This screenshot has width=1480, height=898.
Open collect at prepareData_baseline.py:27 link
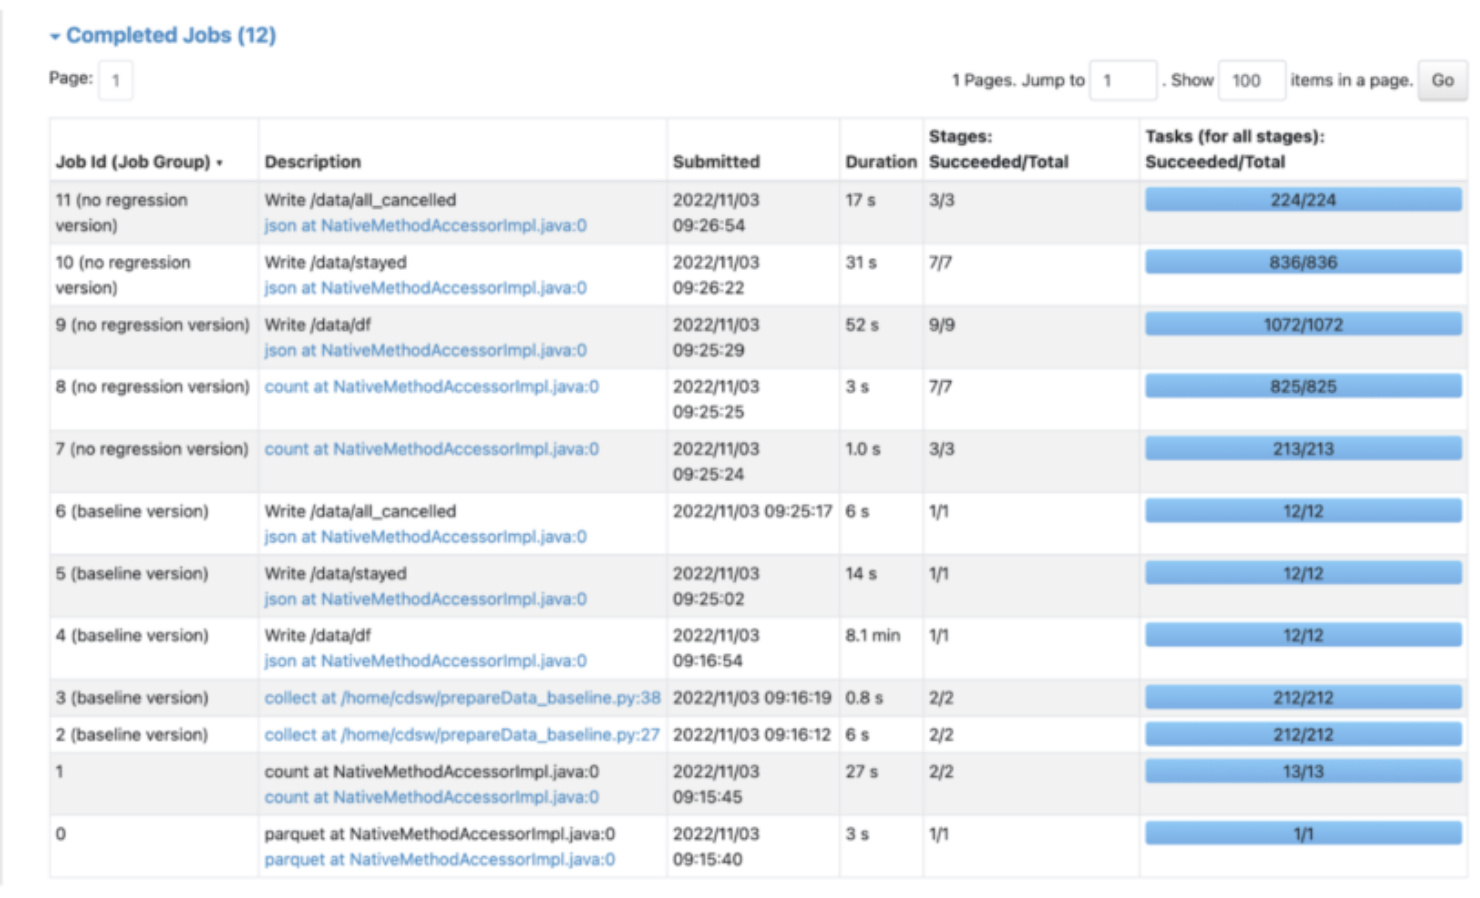click(x=462, y=735)
